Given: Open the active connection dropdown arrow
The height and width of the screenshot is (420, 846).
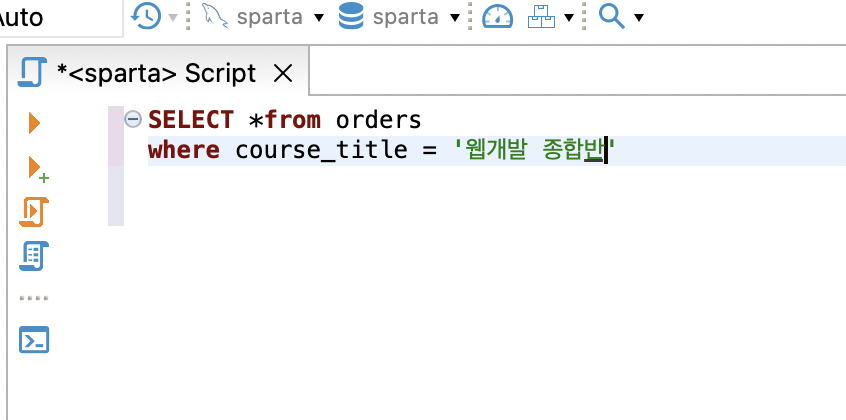Looking at the screenshot, I should pyautogui.click(x=319, y=18).
